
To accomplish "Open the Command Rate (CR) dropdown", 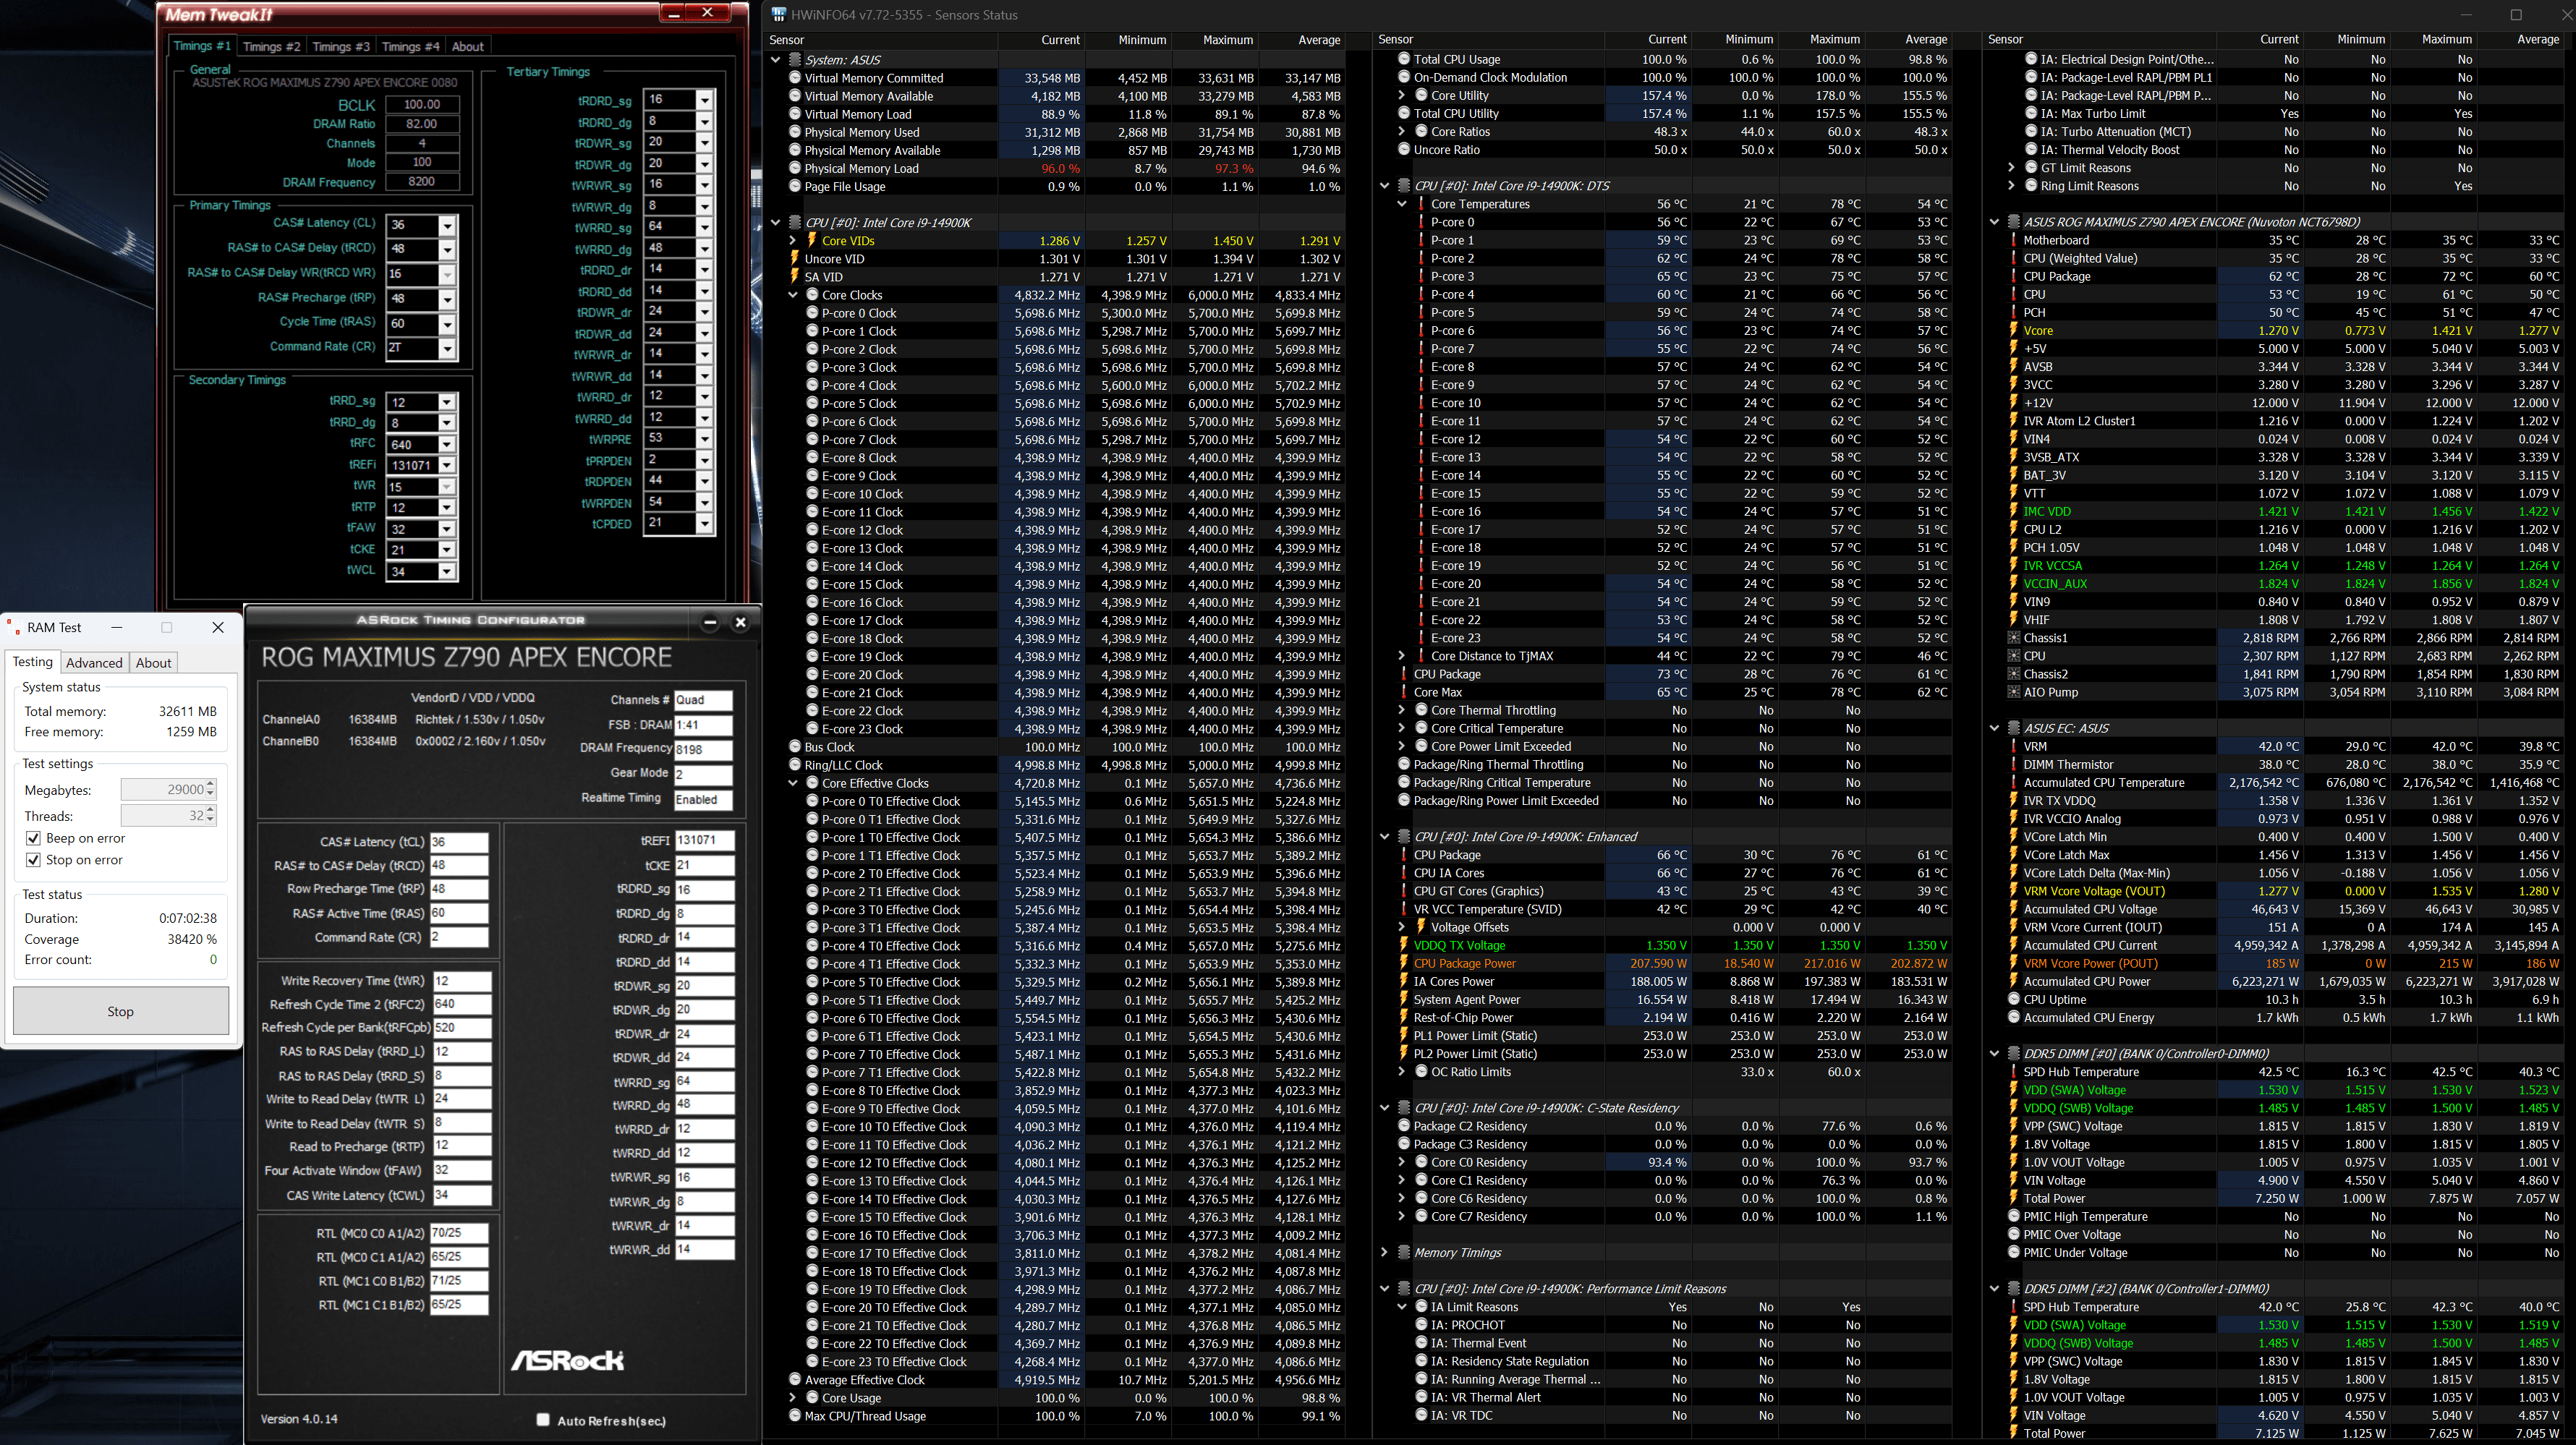I will [447, 349].
